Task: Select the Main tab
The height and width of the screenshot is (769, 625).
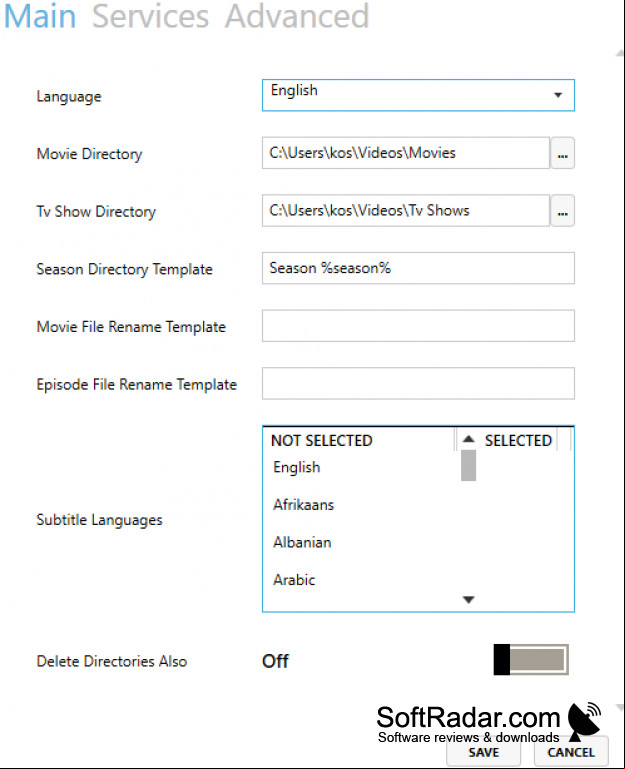Action: pos(40,16)
